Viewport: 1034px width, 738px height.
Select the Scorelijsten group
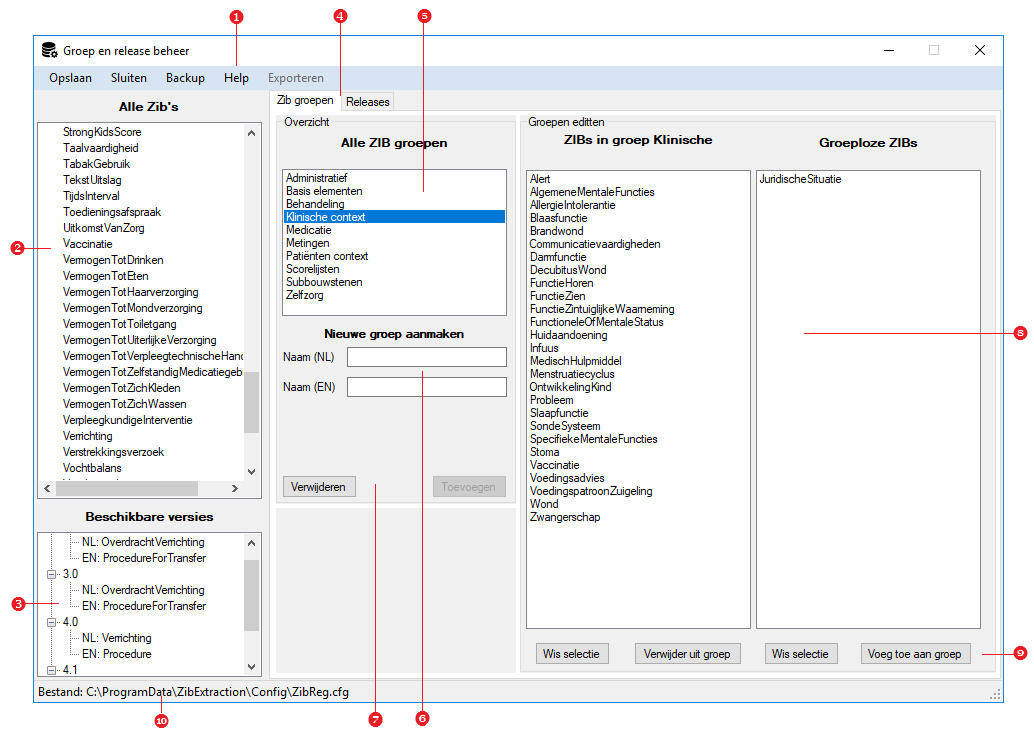[394, 269]
